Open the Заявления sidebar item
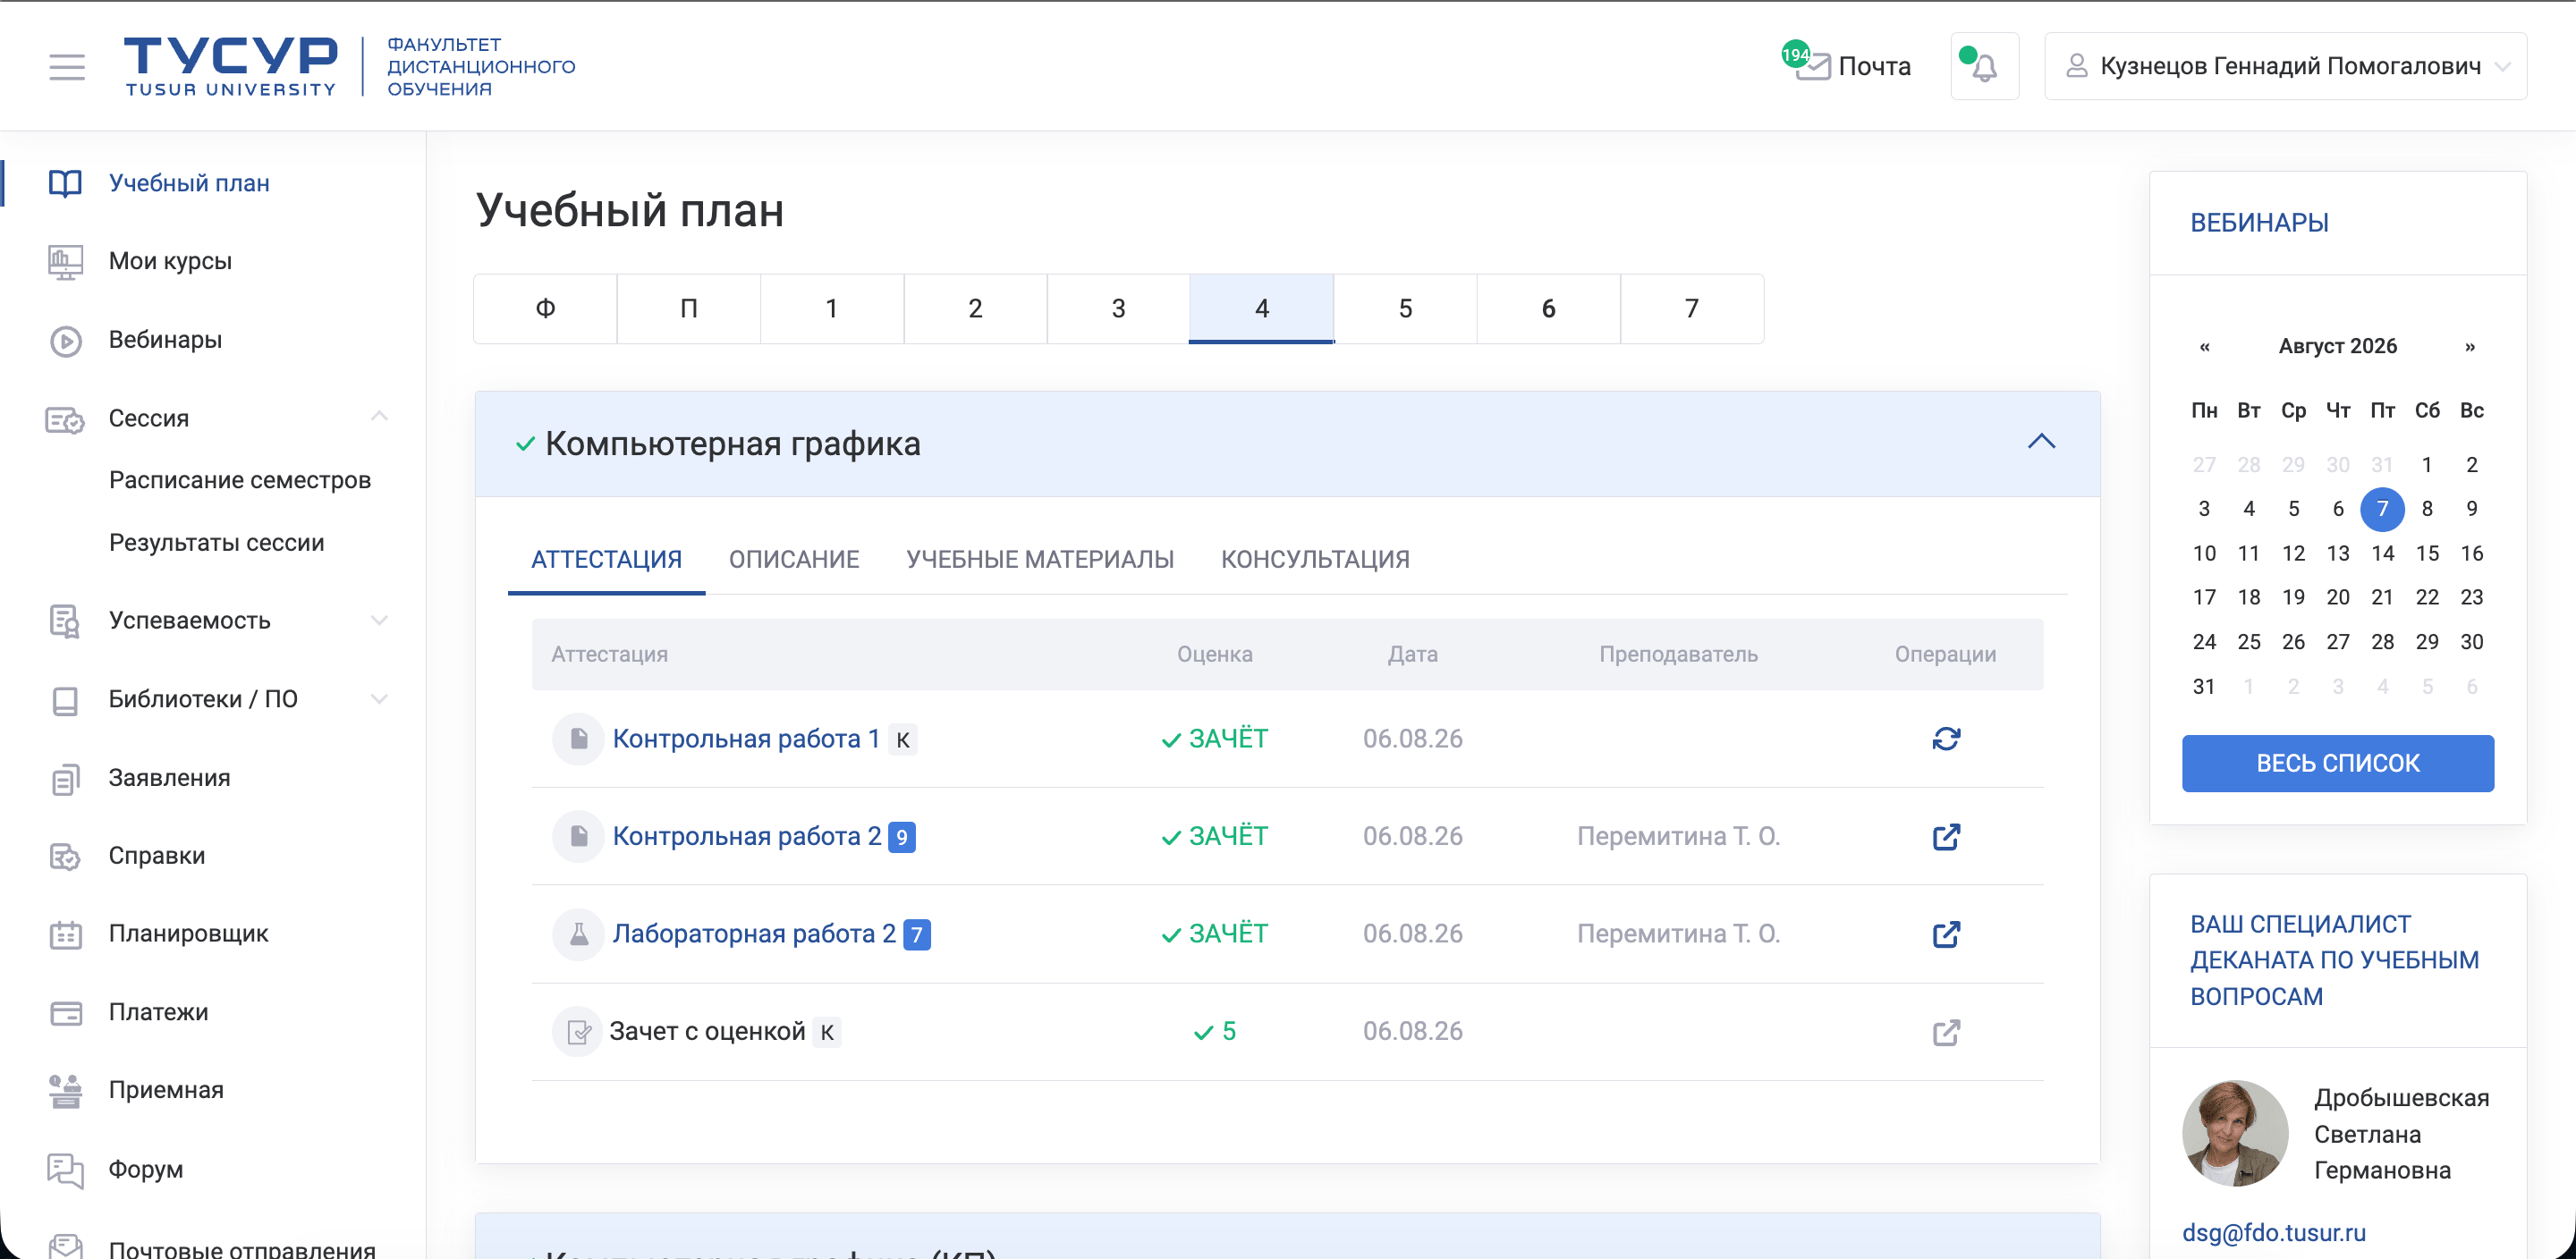This screenshot has height=1259, width=2576. tap(170, 778)
